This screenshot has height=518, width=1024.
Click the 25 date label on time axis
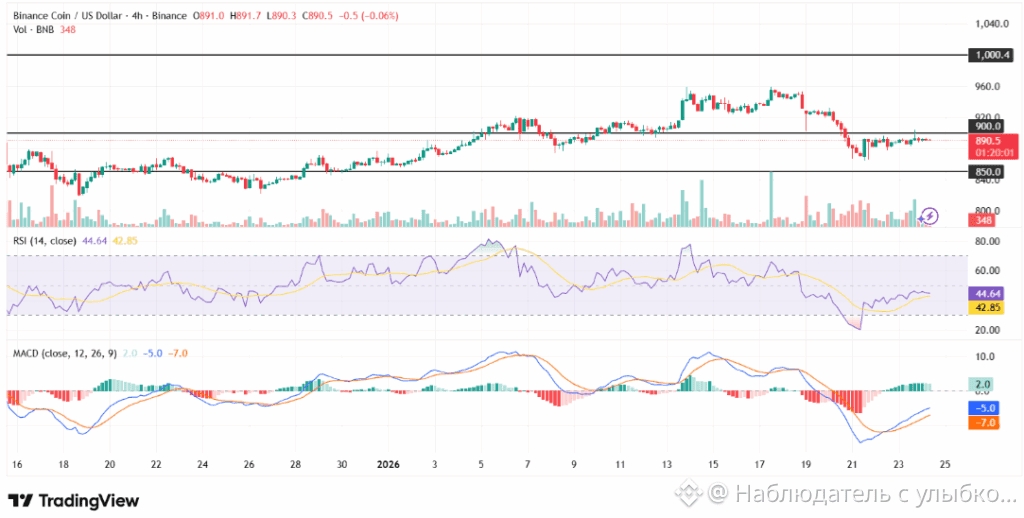(x=944, y=464)
